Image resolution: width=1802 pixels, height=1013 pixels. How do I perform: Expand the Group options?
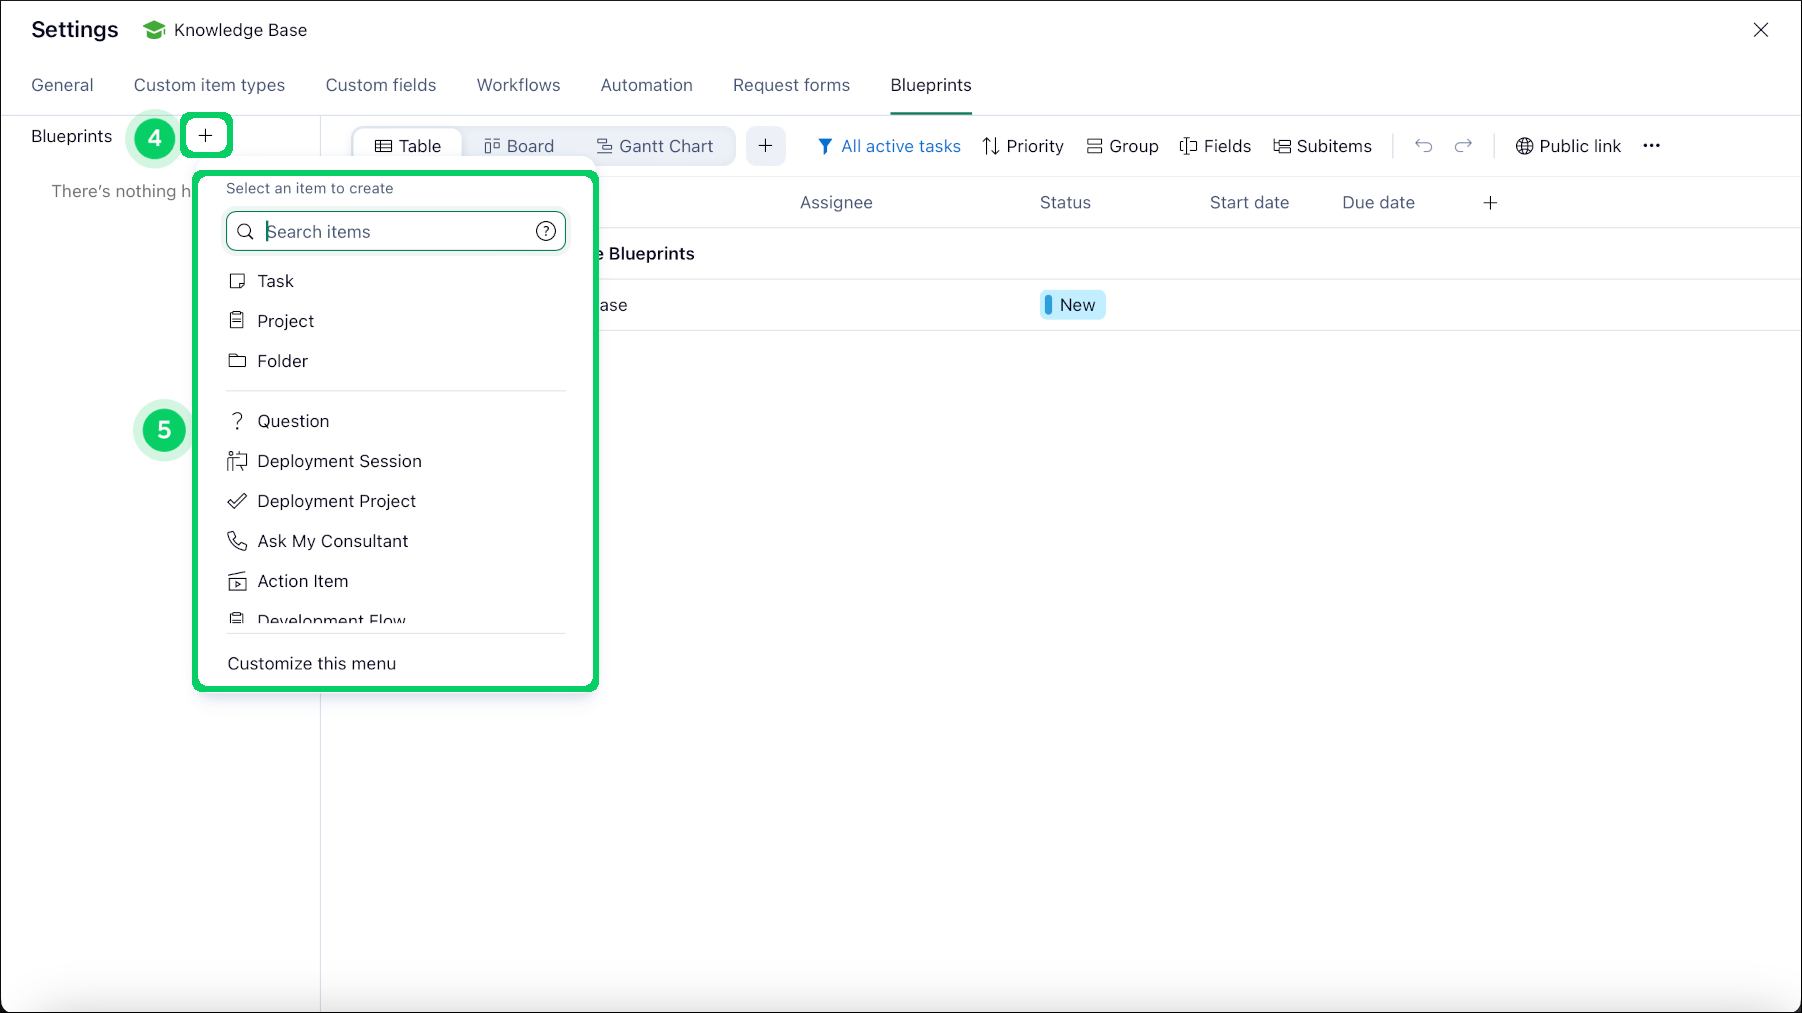point(1122,146)
